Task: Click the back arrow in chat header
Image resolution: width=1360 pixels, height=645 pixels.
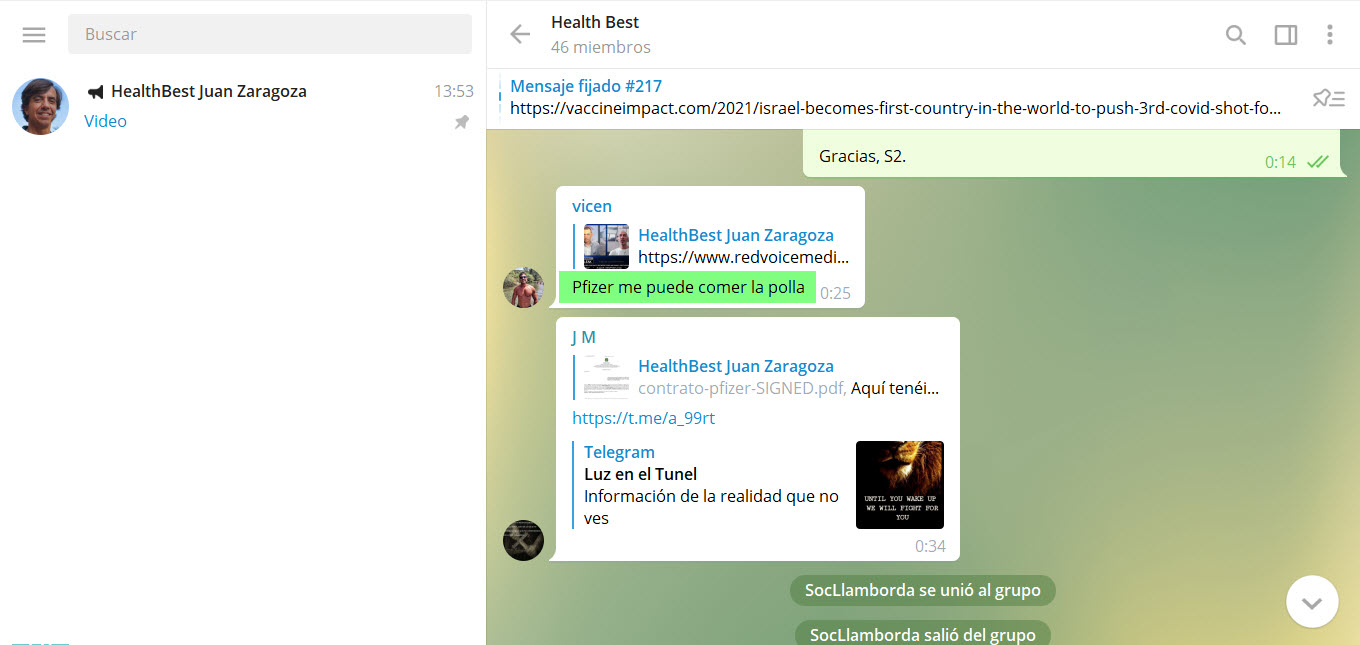Action: tap(520, 34)
